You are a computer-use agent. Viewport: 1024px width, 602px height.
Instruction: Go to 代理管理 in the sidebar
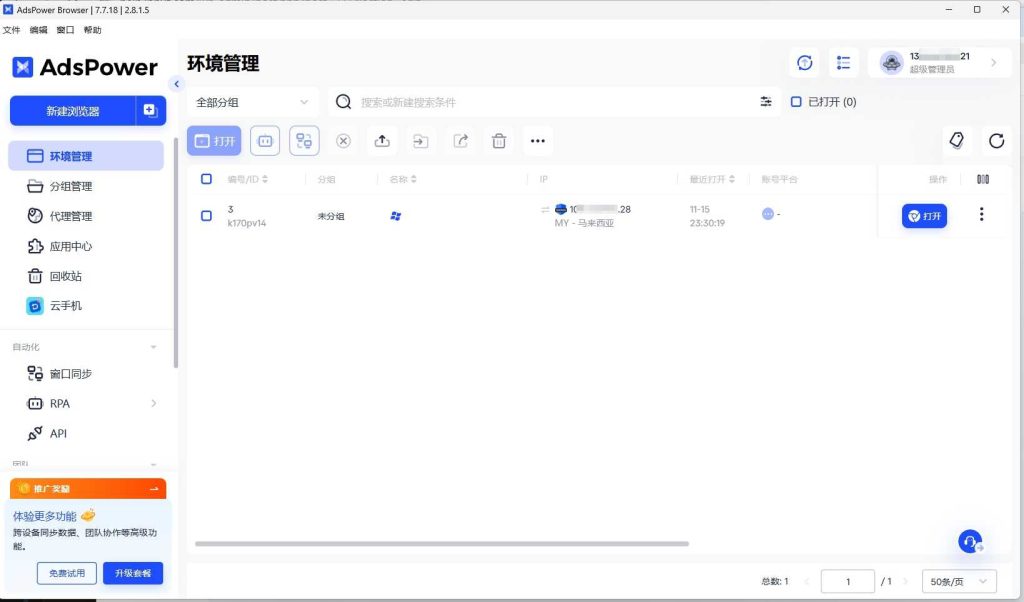coord(70,216)
